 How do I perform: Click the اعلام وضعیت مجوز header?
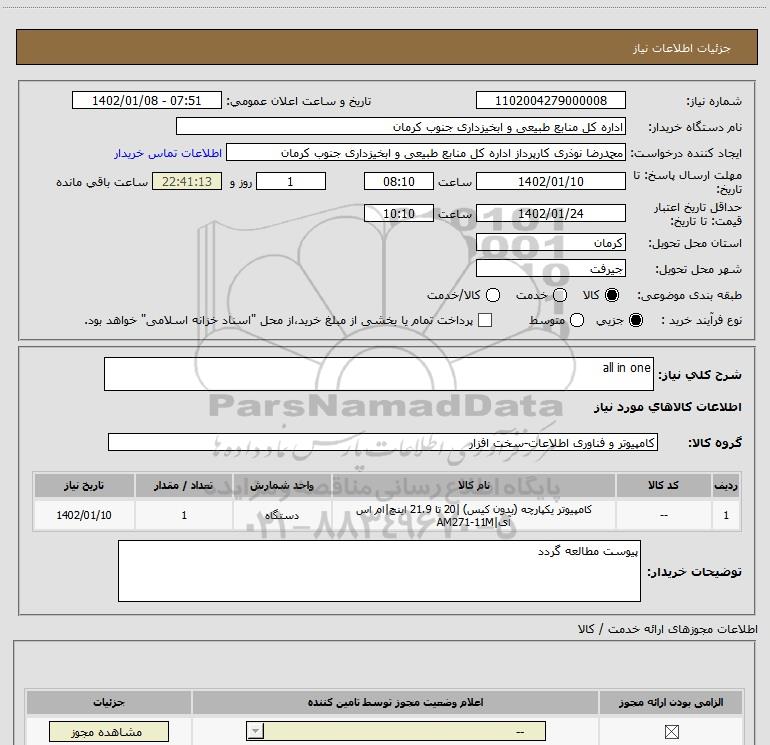(x=395, y=702)
